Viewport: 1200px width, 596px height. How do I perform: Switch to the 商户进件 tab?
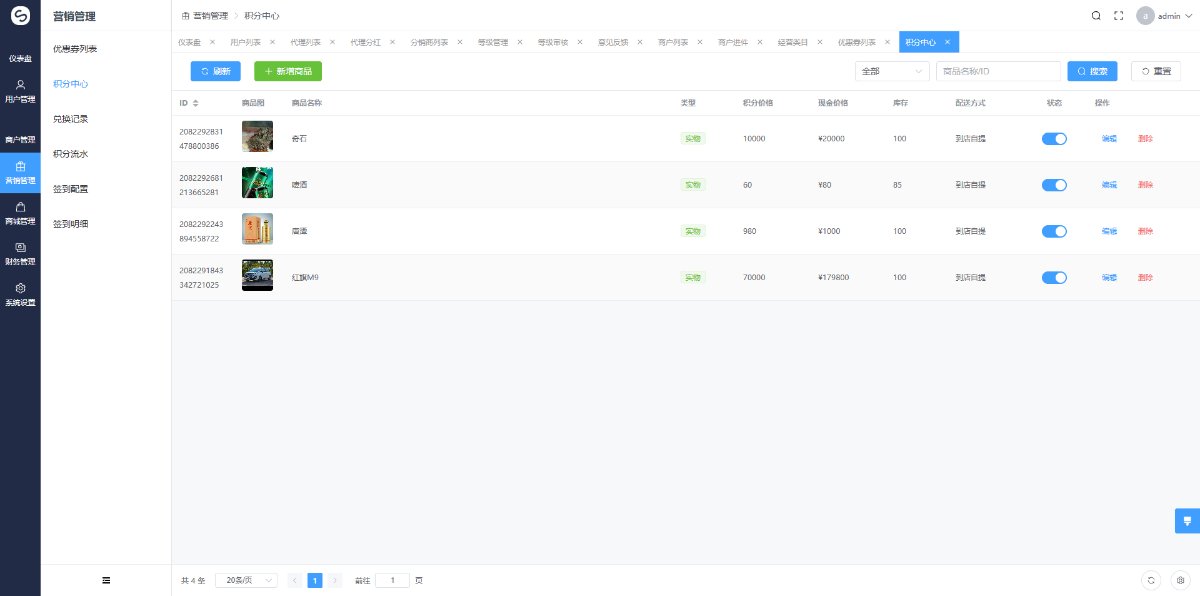(733, 42)
